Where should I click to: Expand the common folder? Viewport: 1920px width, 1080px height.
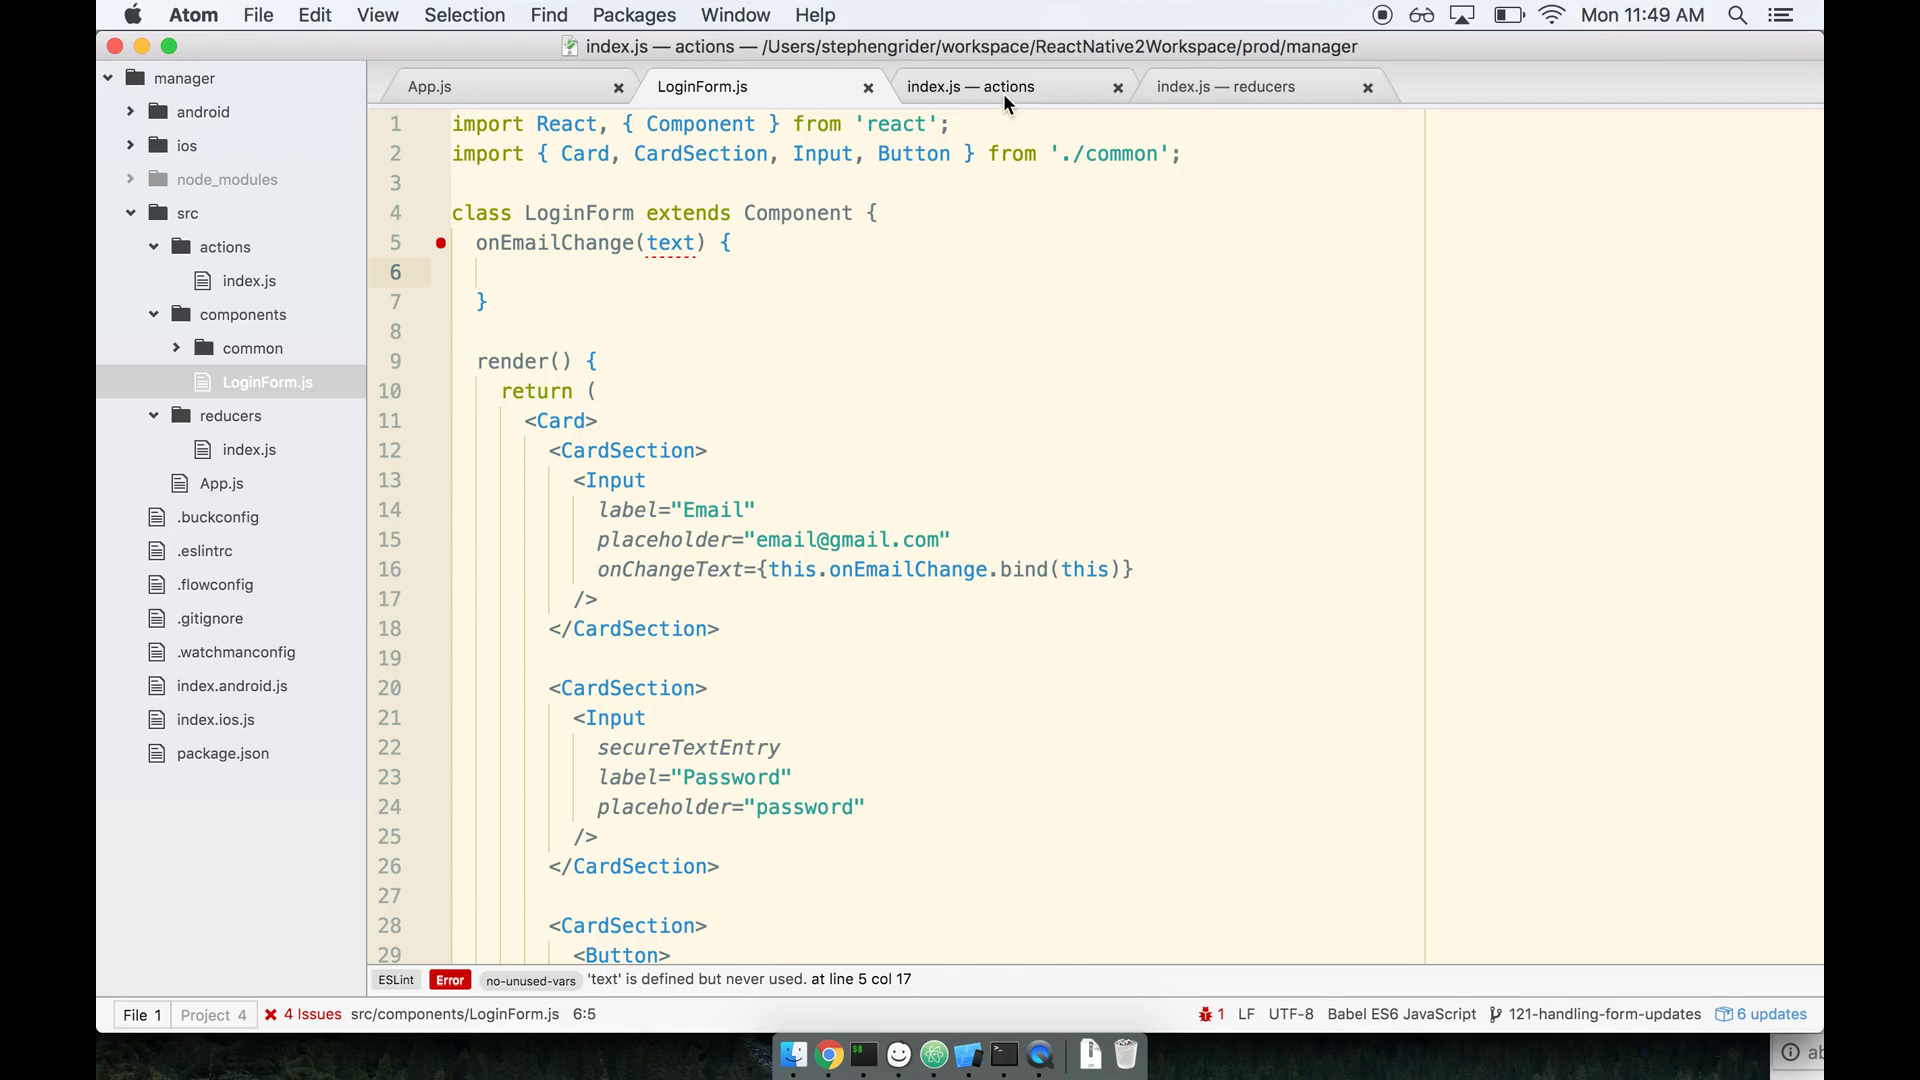coord(176,348)
